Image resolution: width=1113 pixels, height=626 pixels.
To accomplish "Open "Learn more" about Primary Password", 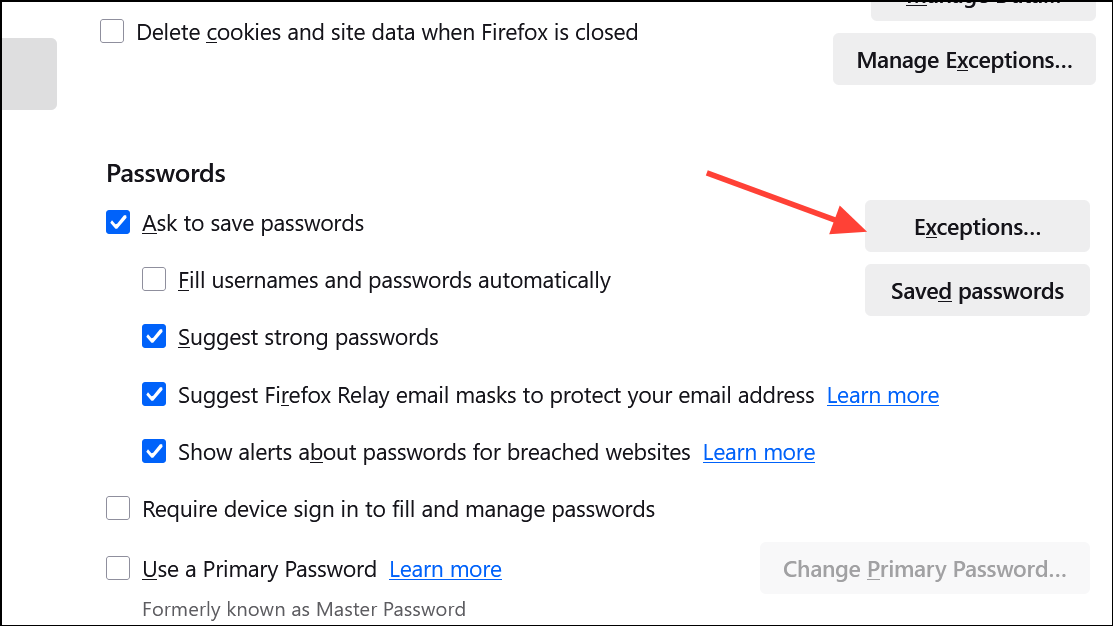I will (444, 569).
